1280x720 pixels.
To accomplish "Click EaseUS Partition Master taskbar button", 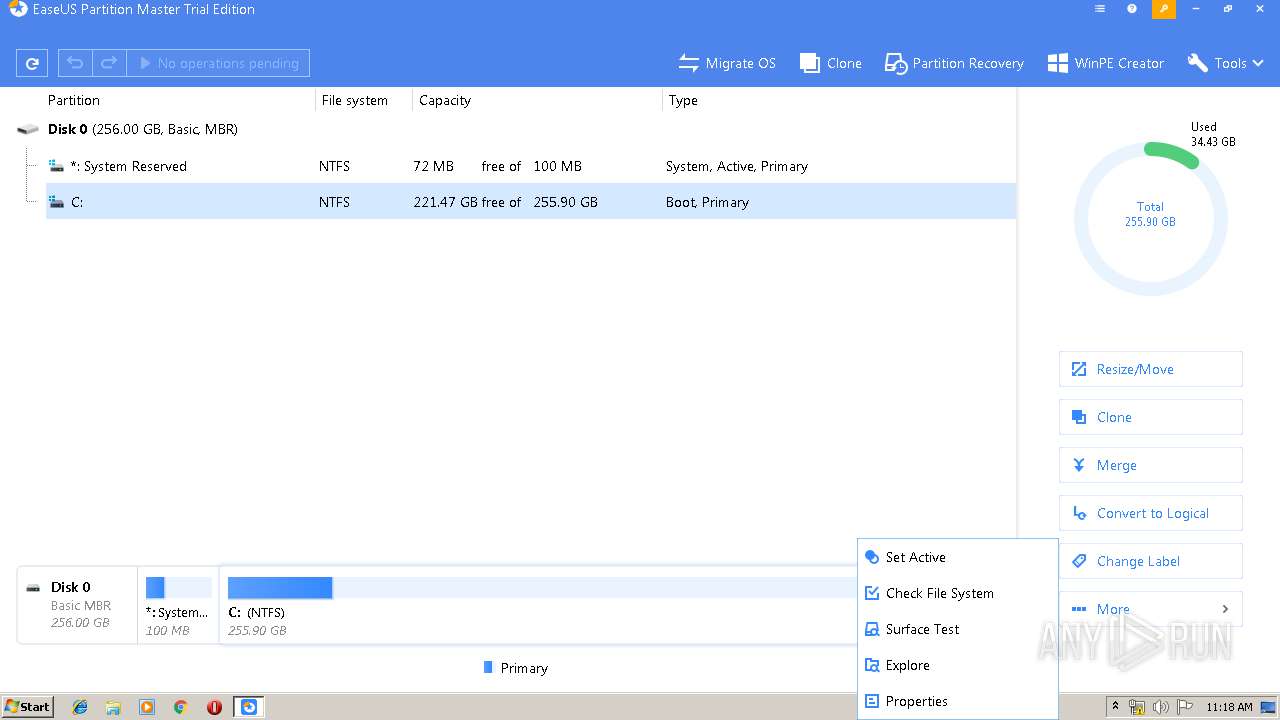I will 249,707.
